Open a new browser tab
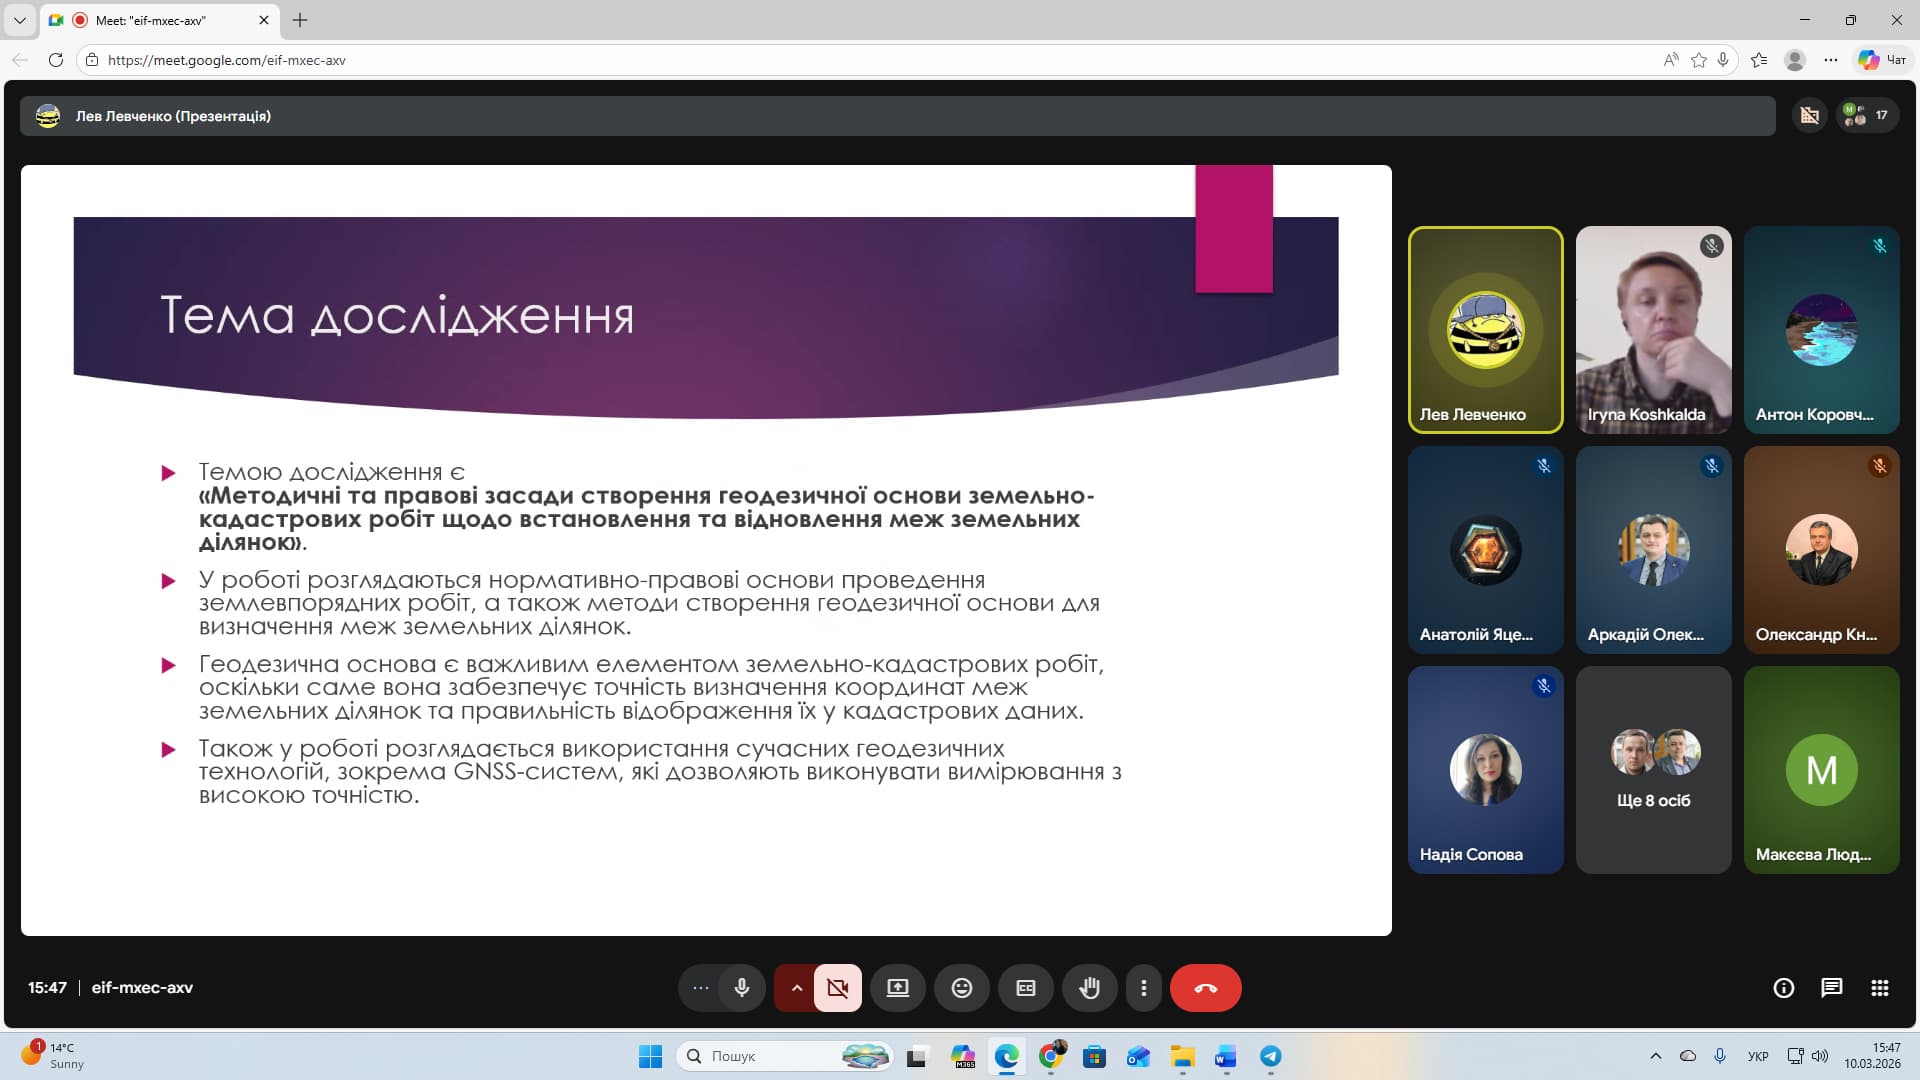Image resolution: width=1920 pixels, height=1080 pixels. (x=300, y=20)
